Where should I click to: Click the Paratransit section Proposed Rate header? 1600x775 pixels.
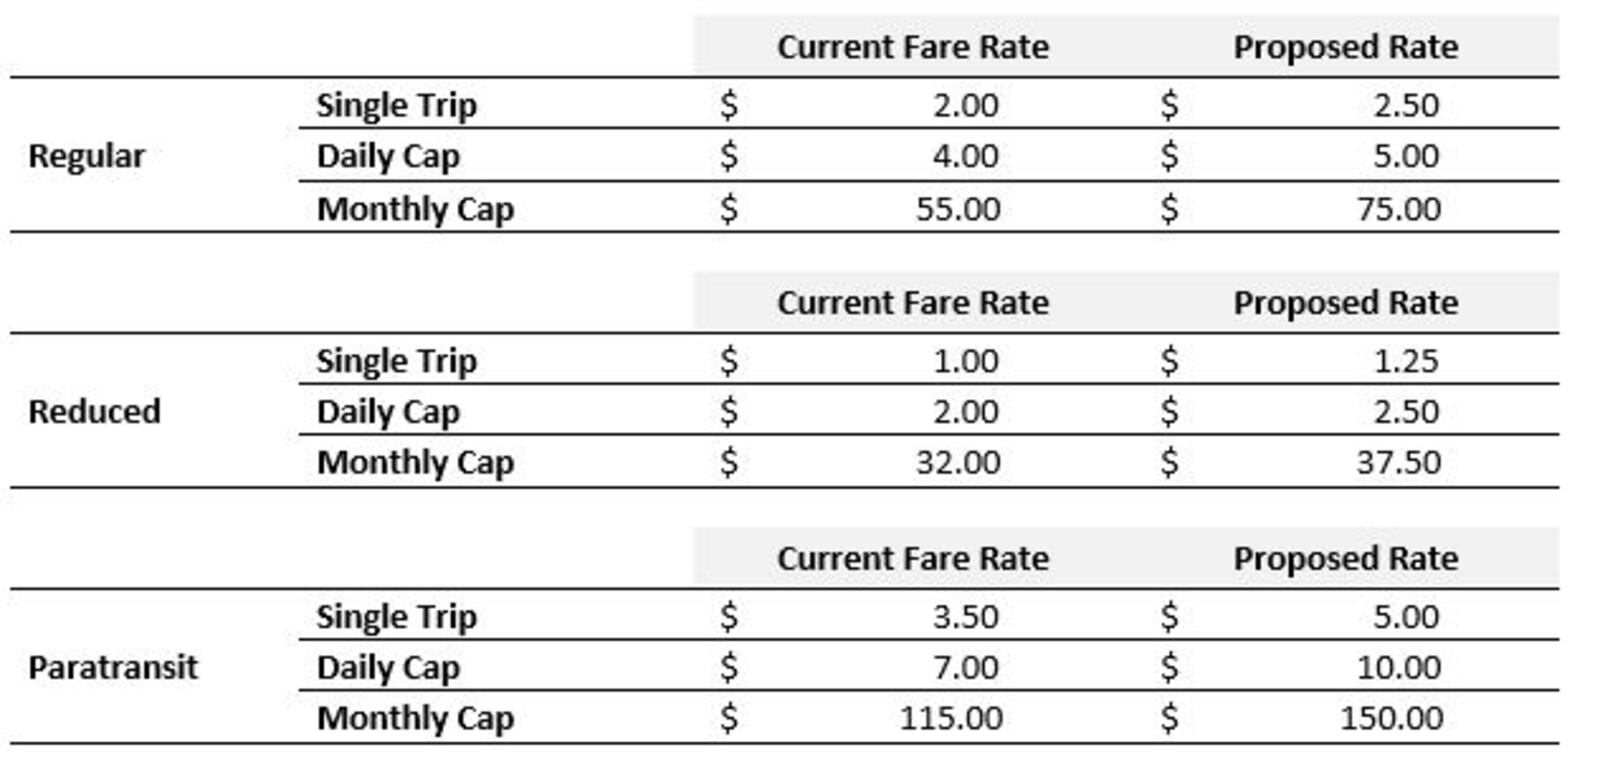tap(1345, 558)
